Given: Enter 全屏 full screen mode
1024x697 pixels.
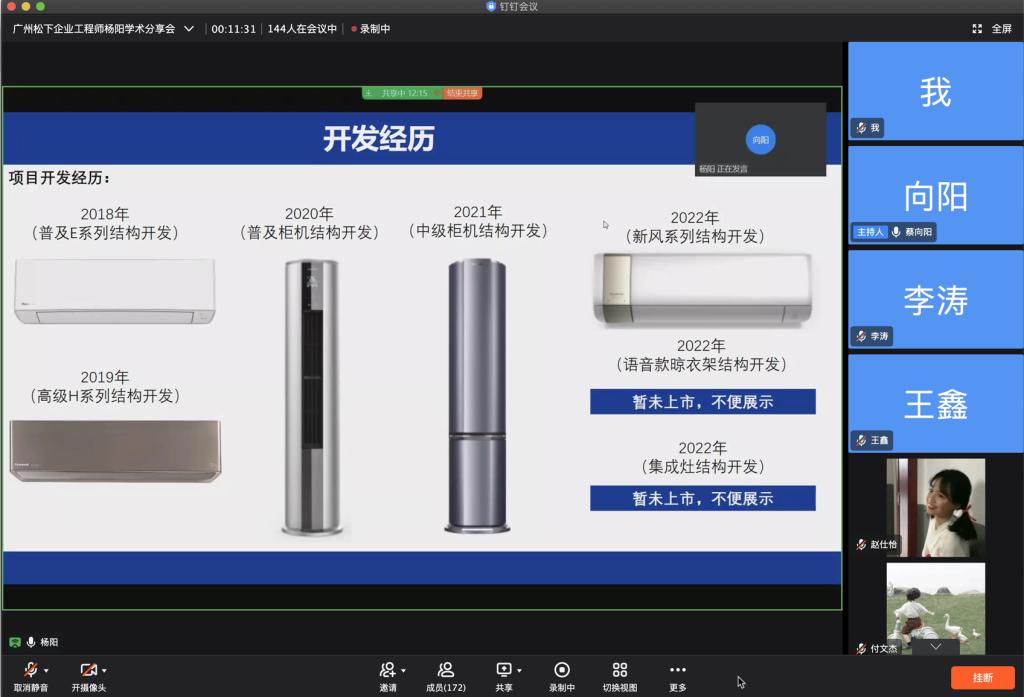Looking at the screenshot, I should coord(992,29).
